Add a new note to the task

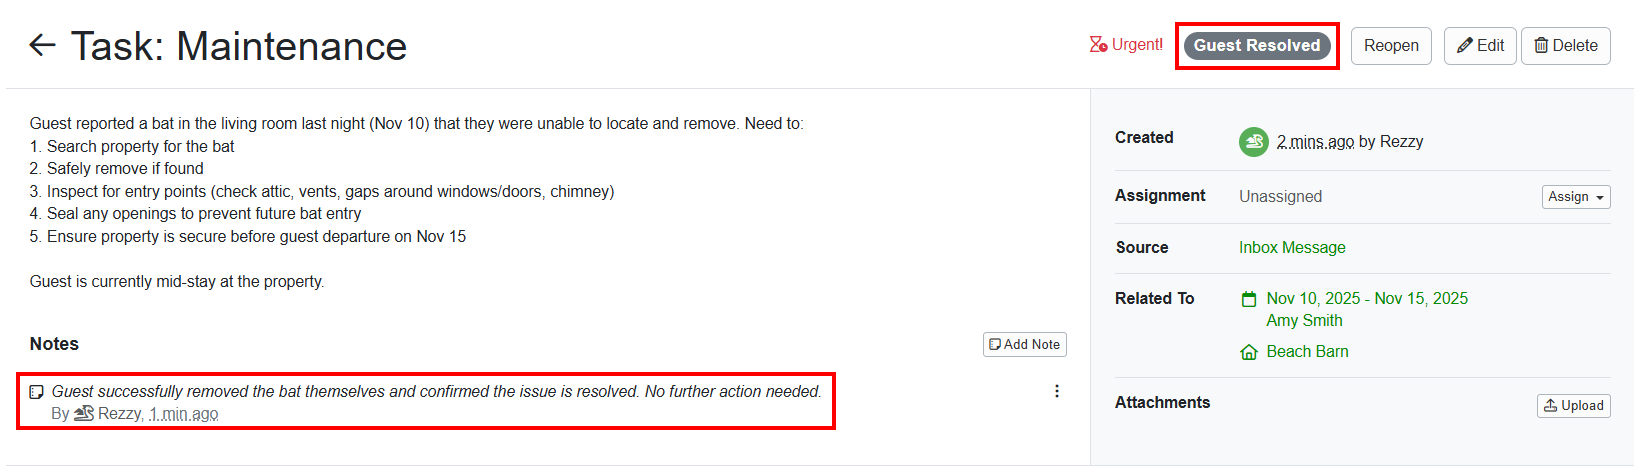click(x=1024, y=344)
